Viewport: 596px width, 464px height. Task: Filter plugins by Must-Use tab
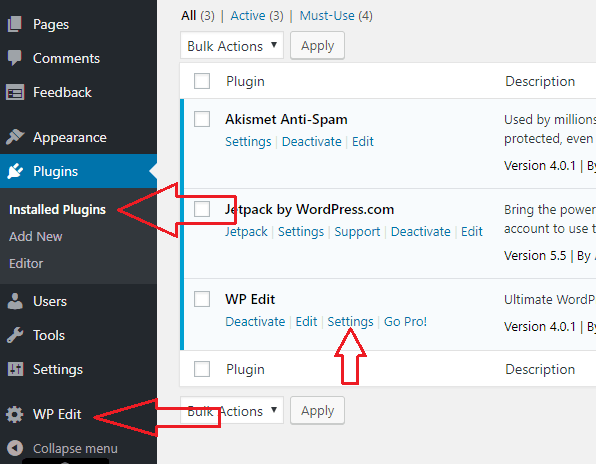point(336,16)
